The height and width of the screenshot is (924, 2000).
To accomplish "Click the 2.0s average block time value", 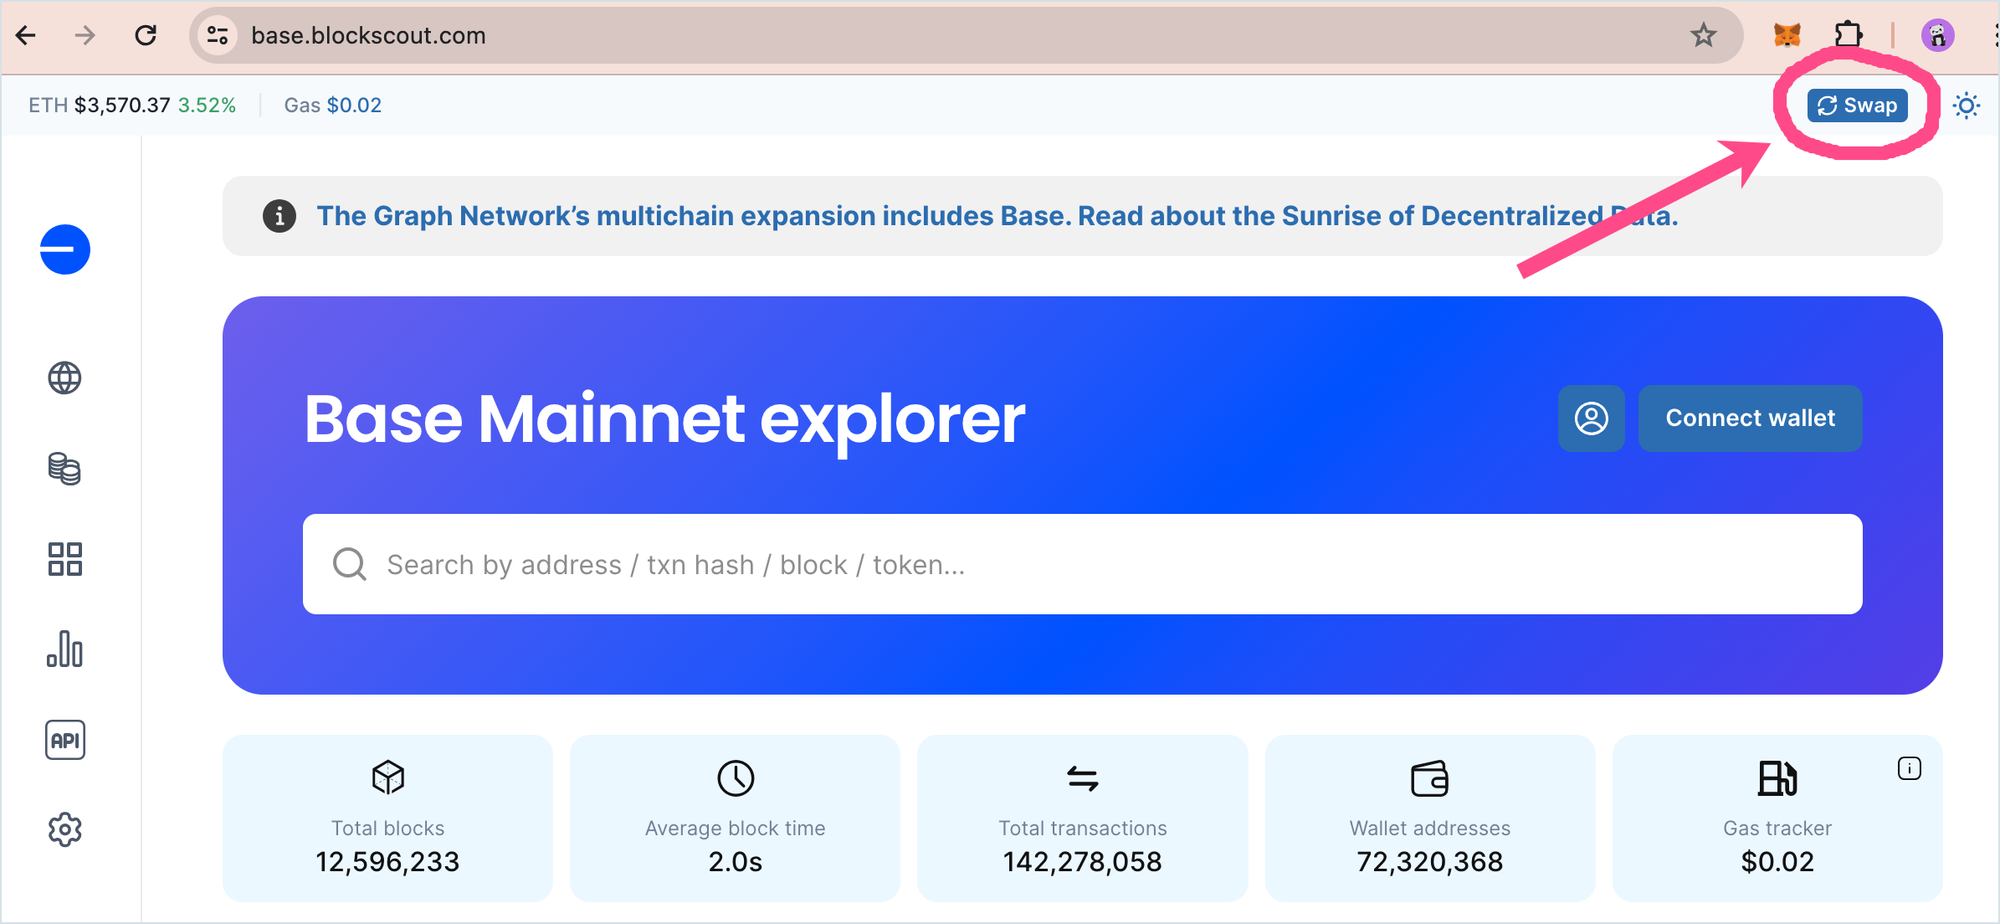I will click(x=735, y=862).
